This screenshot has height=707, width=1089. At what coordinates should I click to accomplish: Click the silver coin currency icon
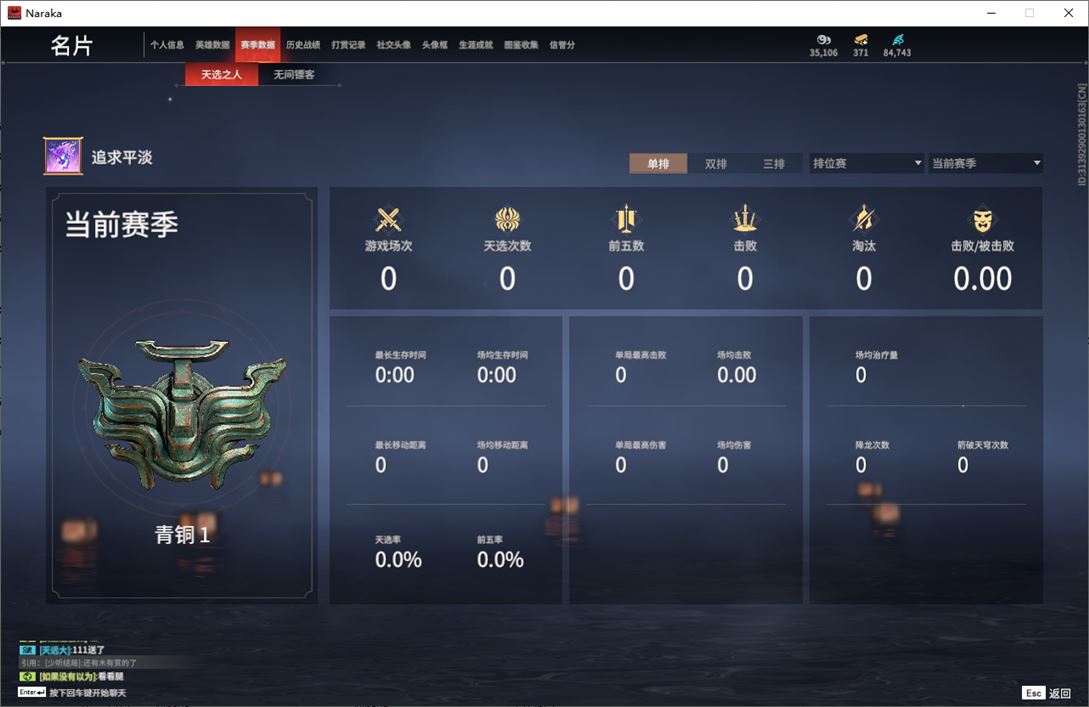[824, 40]
